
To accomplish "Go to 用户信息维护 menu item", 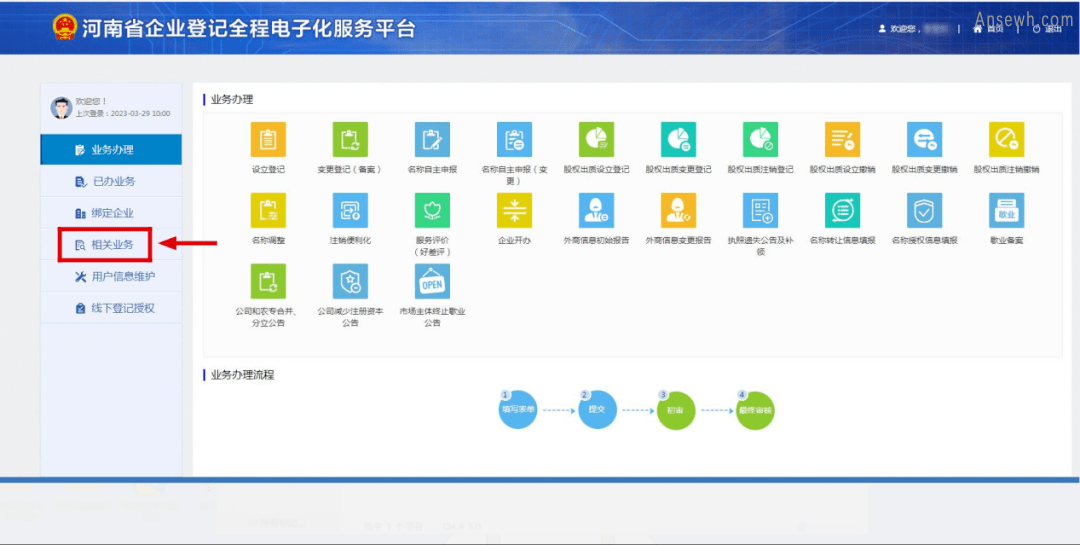I will point(122,276).
